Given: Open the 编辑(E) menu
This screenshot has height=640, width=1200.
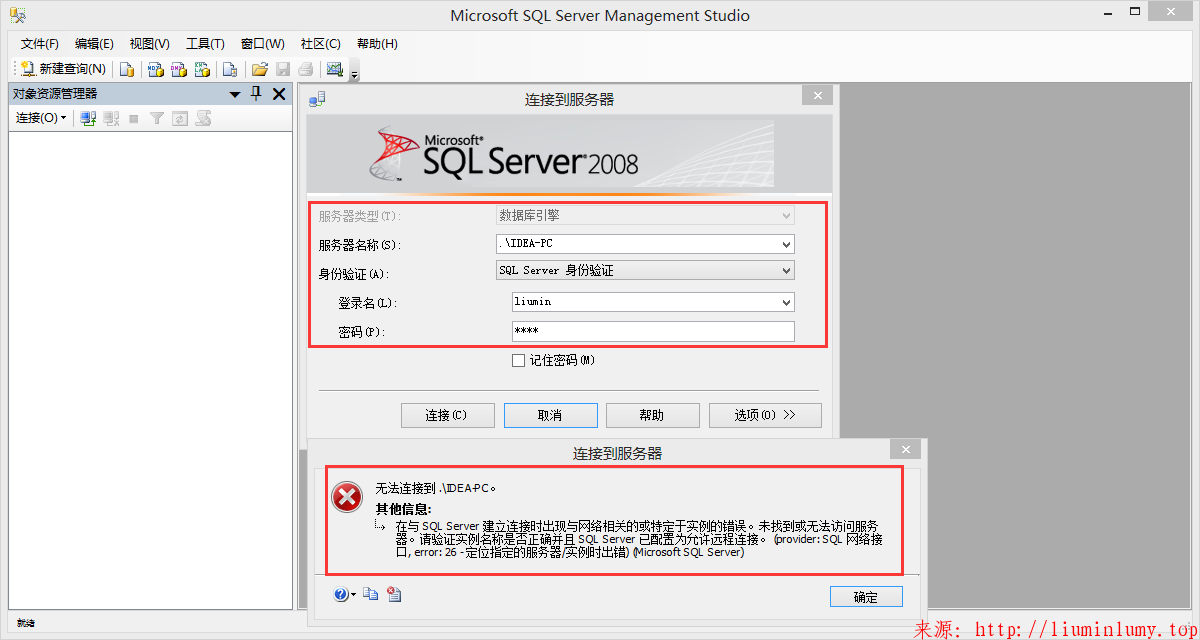Looking at the screenshot, I should [94, 44].
